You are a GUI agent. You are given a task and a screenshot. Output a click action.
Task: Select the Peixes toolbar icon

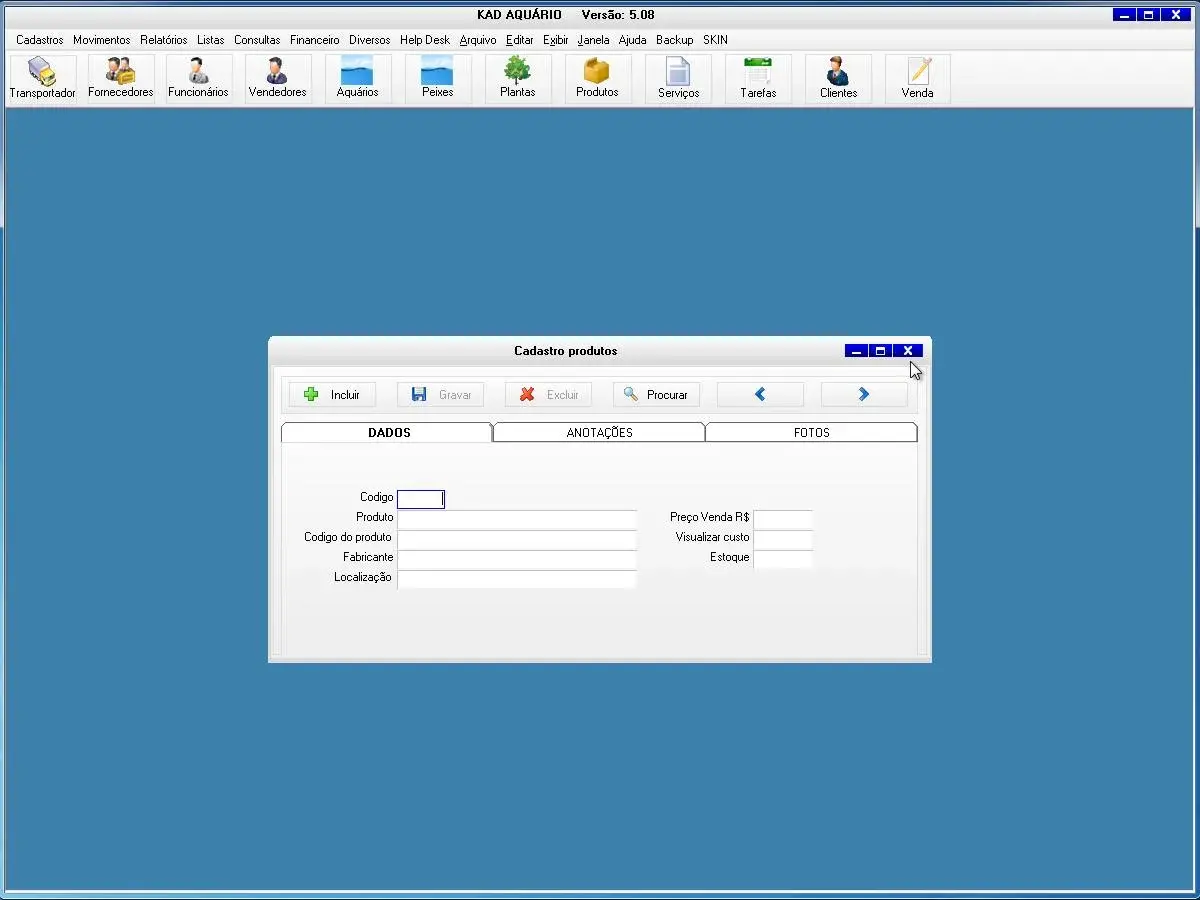tap(438, 79)
